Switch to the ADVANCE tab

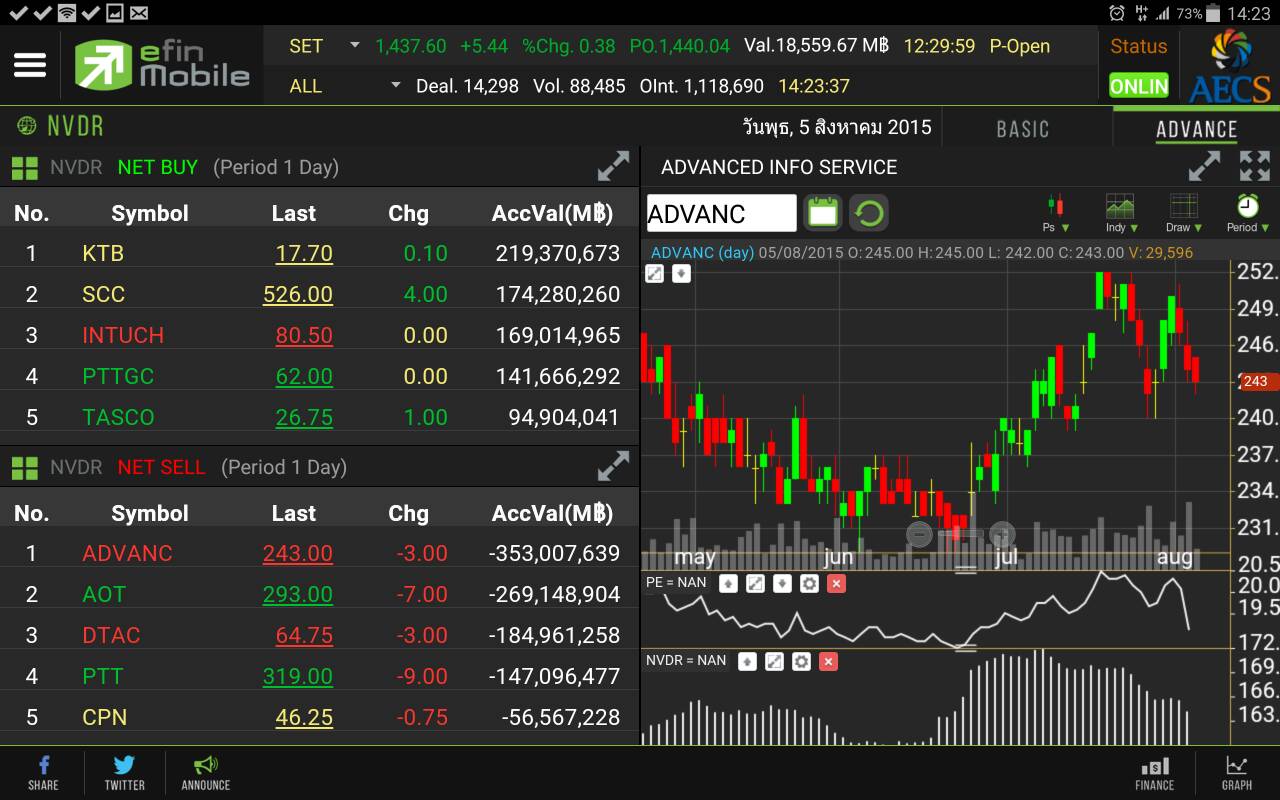[1196, 128]
